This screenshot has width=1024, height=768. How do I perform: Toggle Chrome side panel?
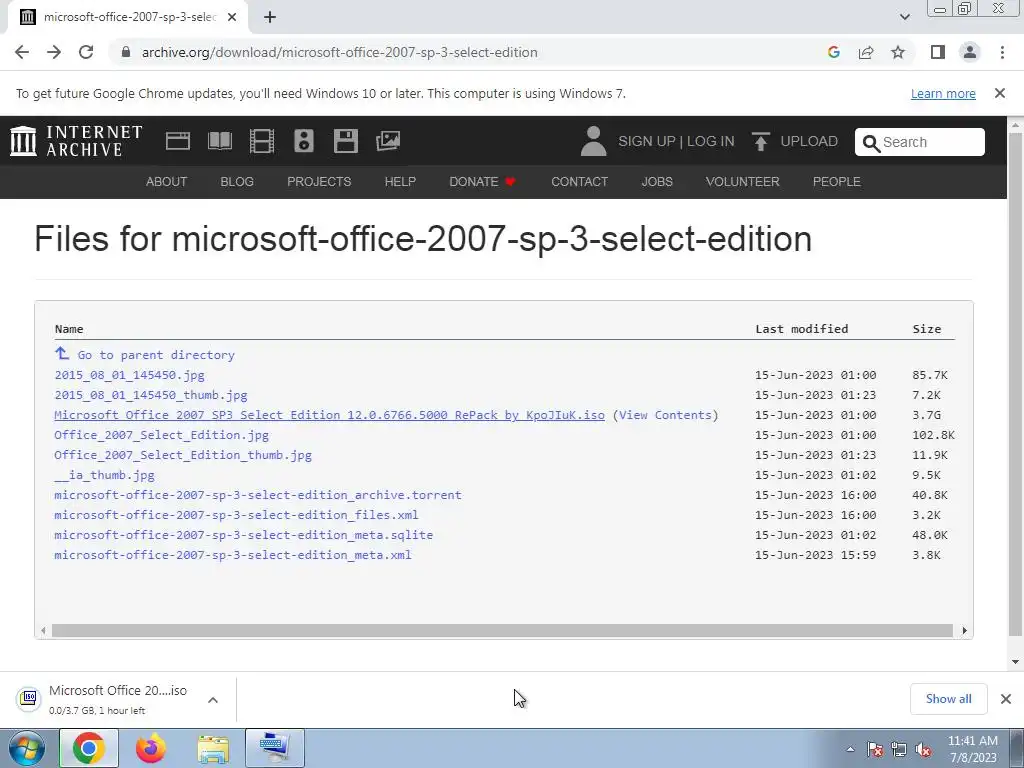(x=938, y=52)
